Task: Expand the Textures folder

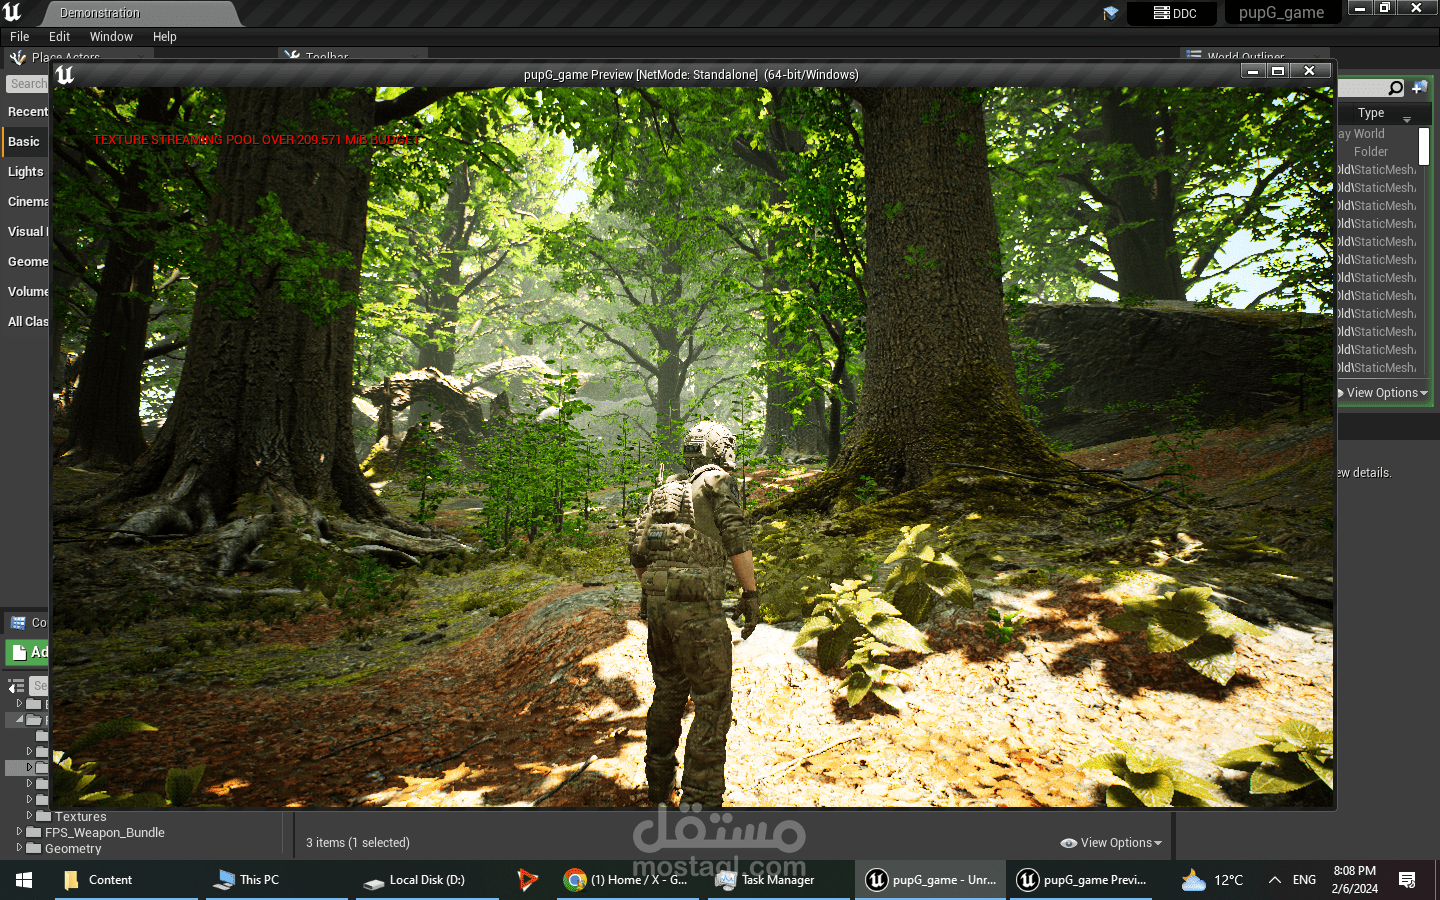Action: point(29,816)
